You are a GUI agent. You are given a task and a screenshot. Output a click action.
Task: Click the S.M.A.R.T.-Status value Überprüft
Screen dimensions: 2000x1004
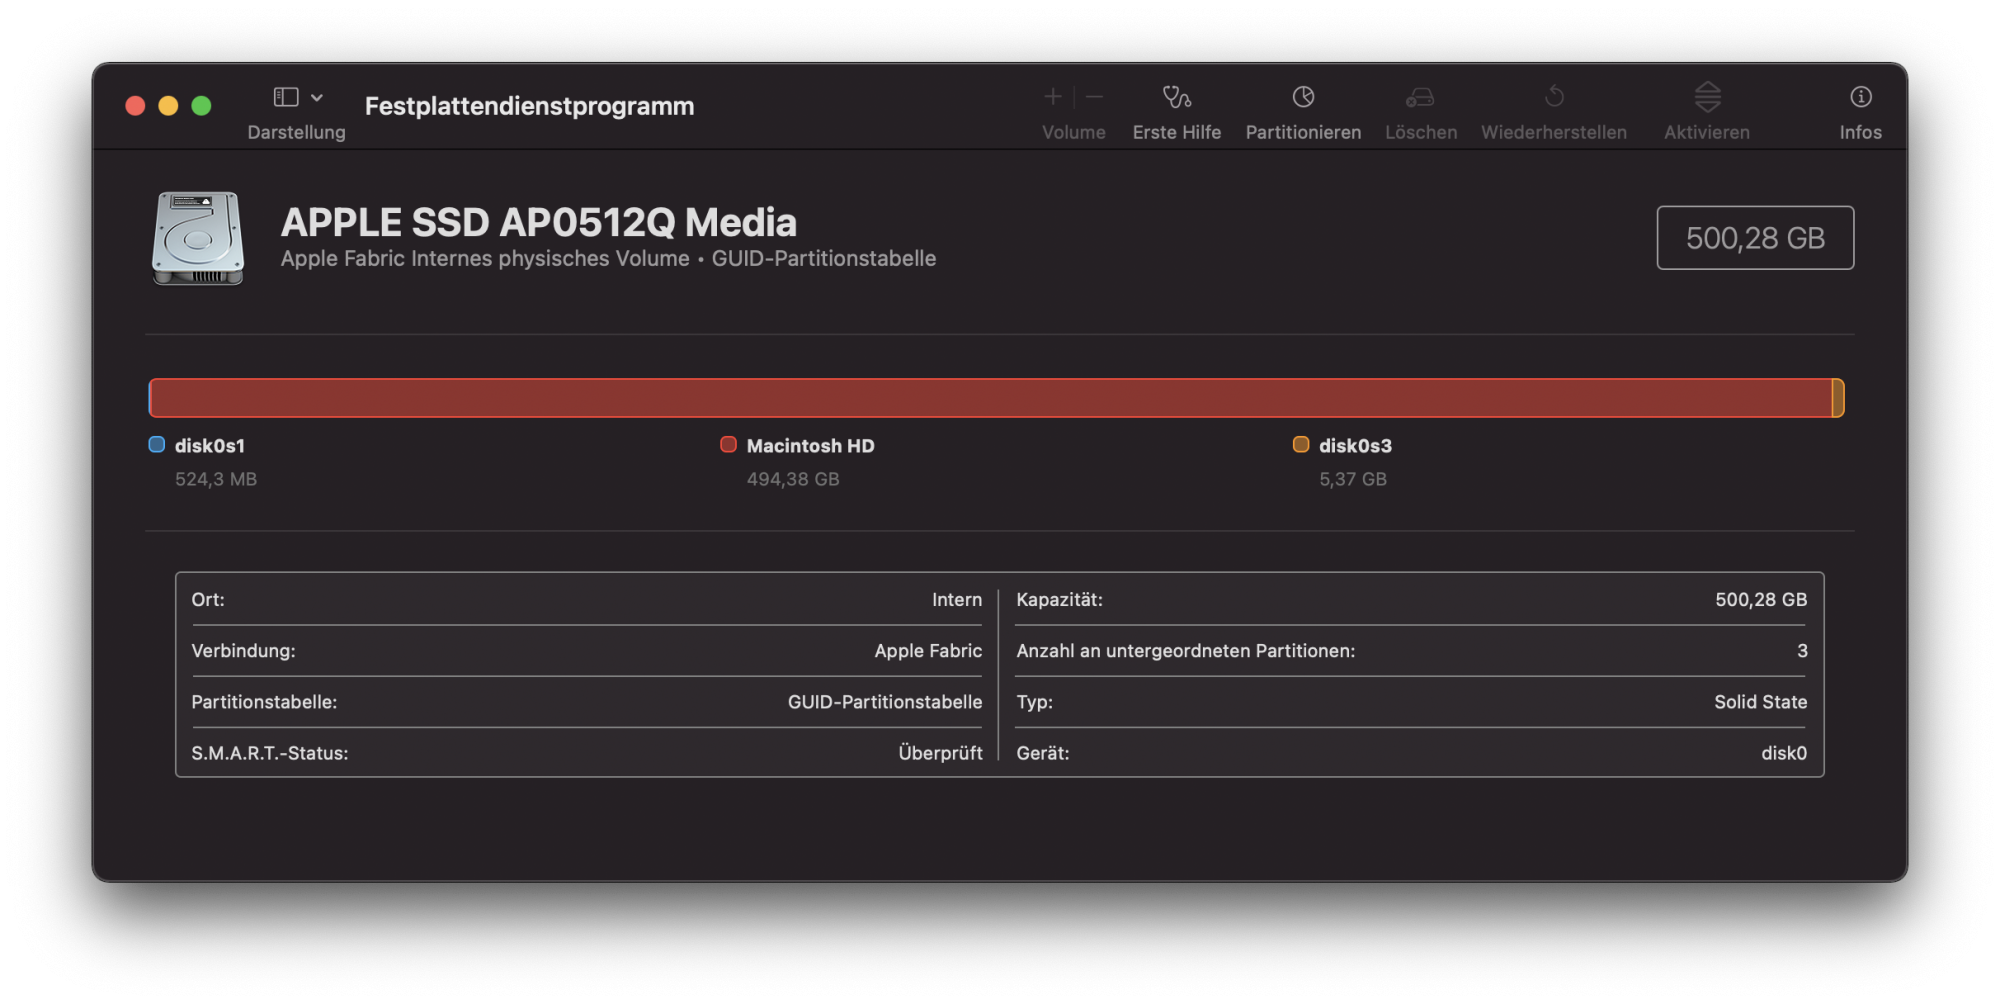coord(940,753)
